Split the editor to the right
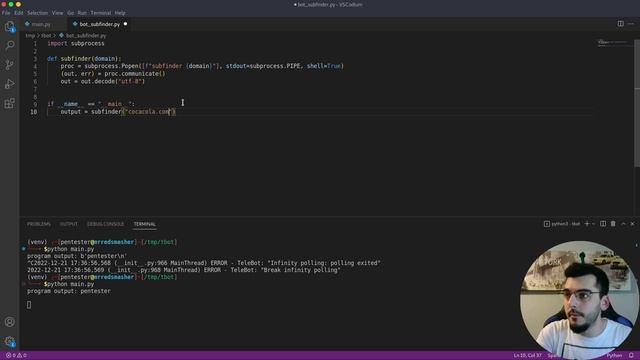This screenshot has height=360, width=640. click(x=620, y=24)
